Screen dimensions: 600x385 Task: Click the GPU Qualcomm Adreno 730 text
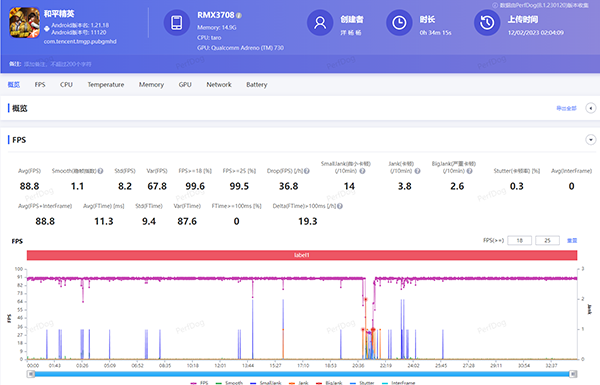coord(240,48)
